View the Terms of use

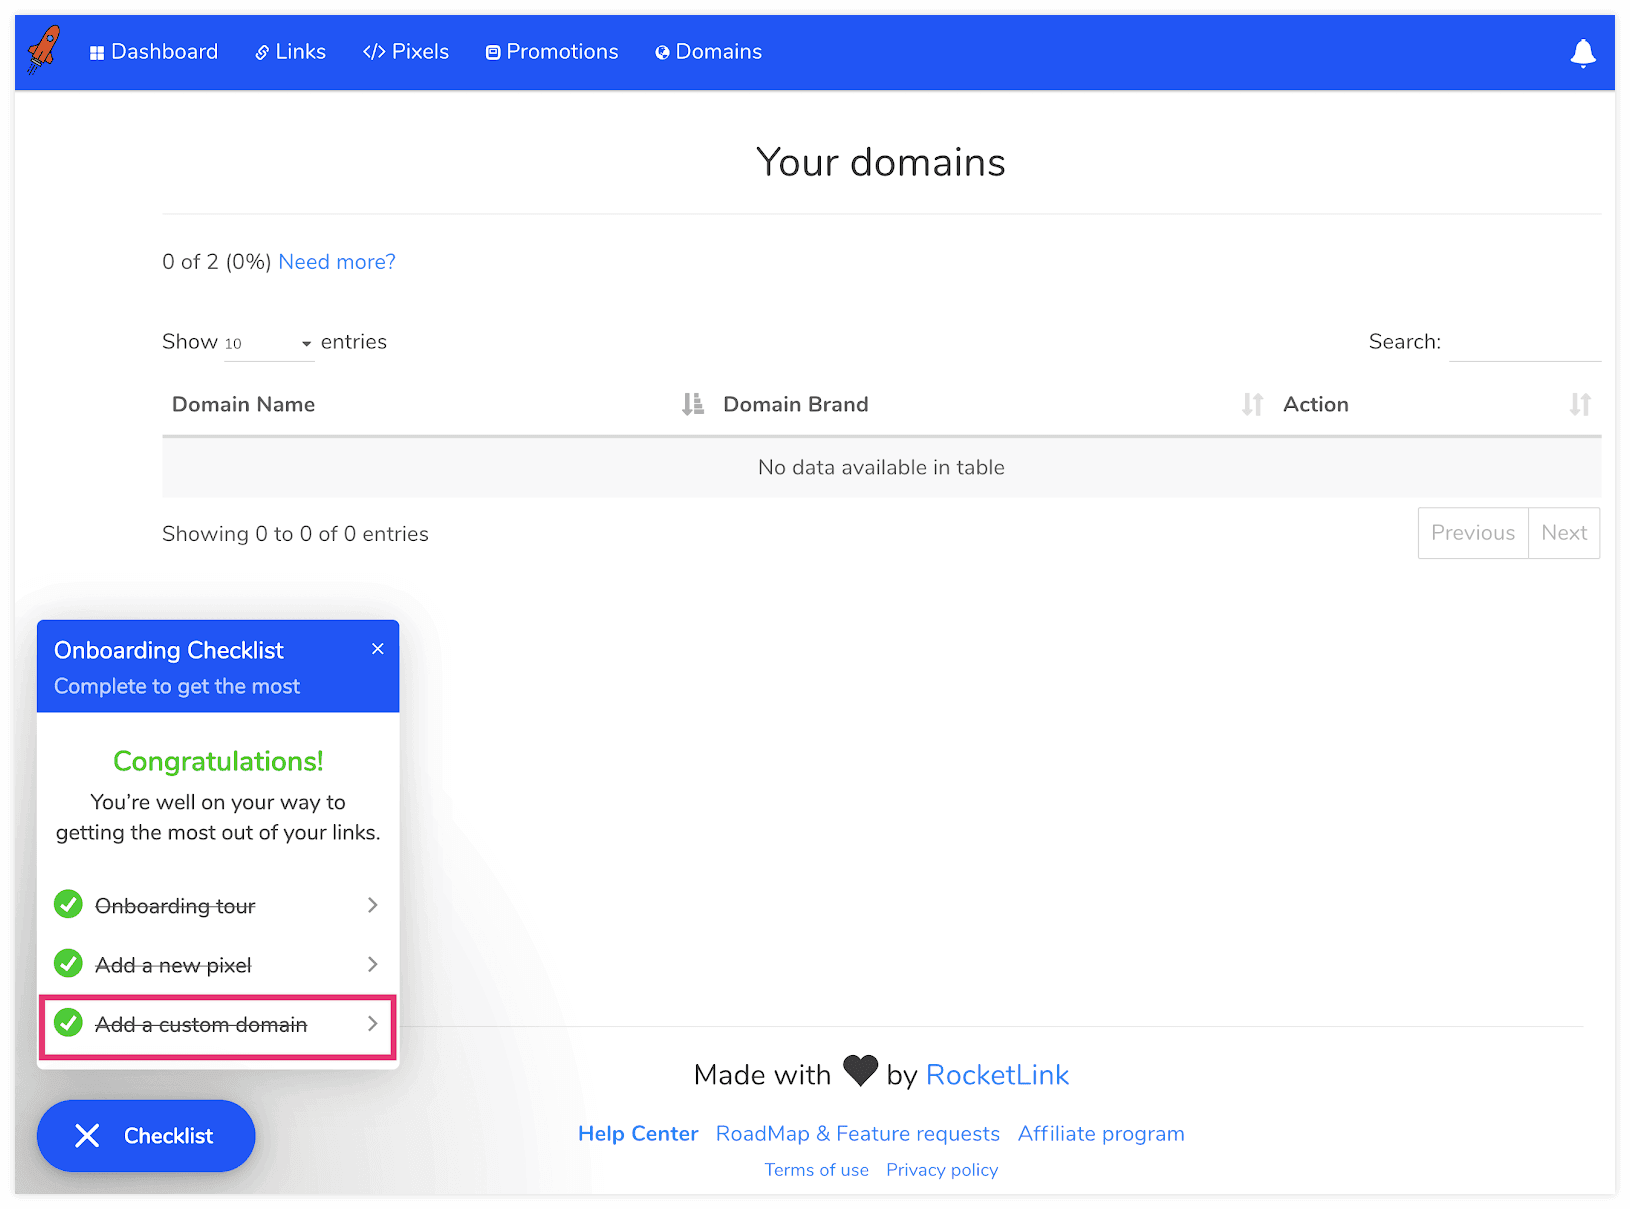pos(817,1170)
